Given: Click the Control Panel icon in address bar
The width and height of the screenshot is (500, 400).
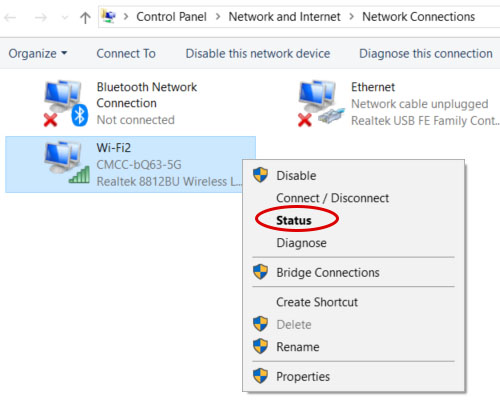Looking at the screenshot, I should [109, 16].
